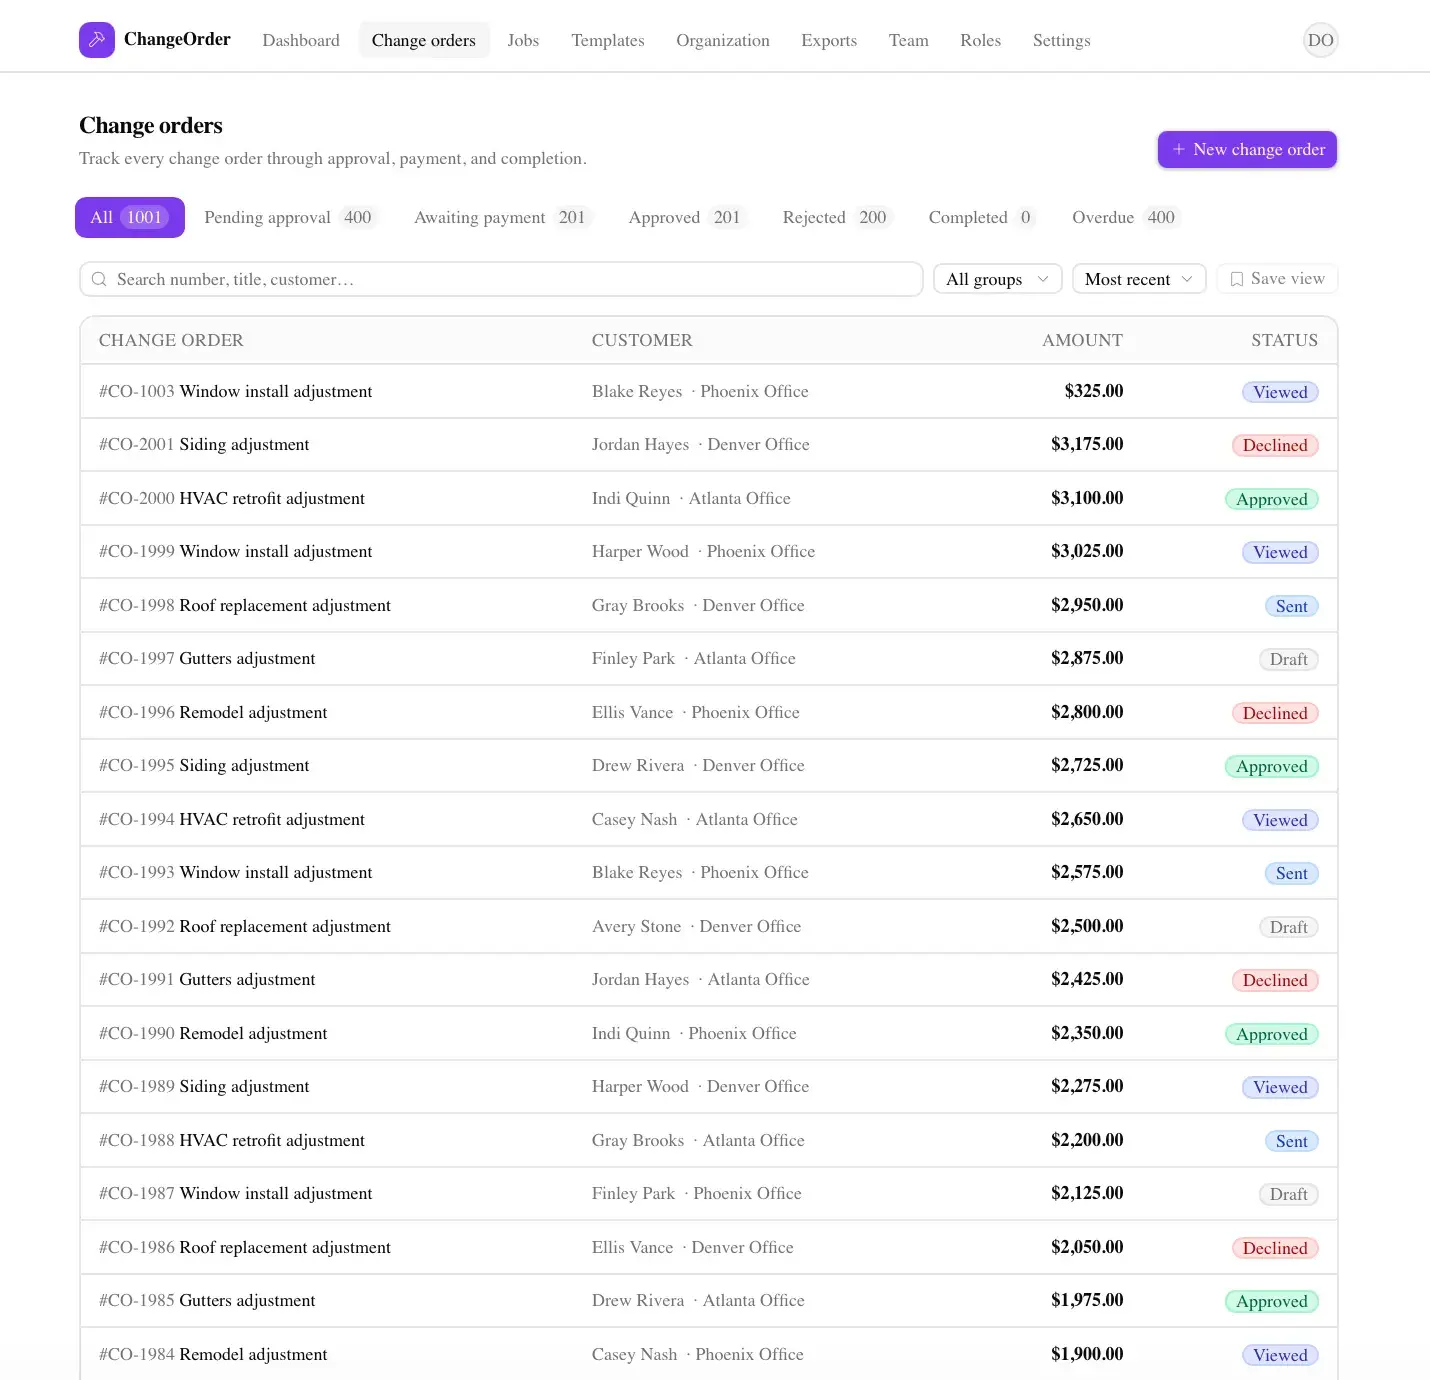Click the New change order button
Image resolution: width=1430 pixels, height=1380 pixels.
(x=1247, y=149)
